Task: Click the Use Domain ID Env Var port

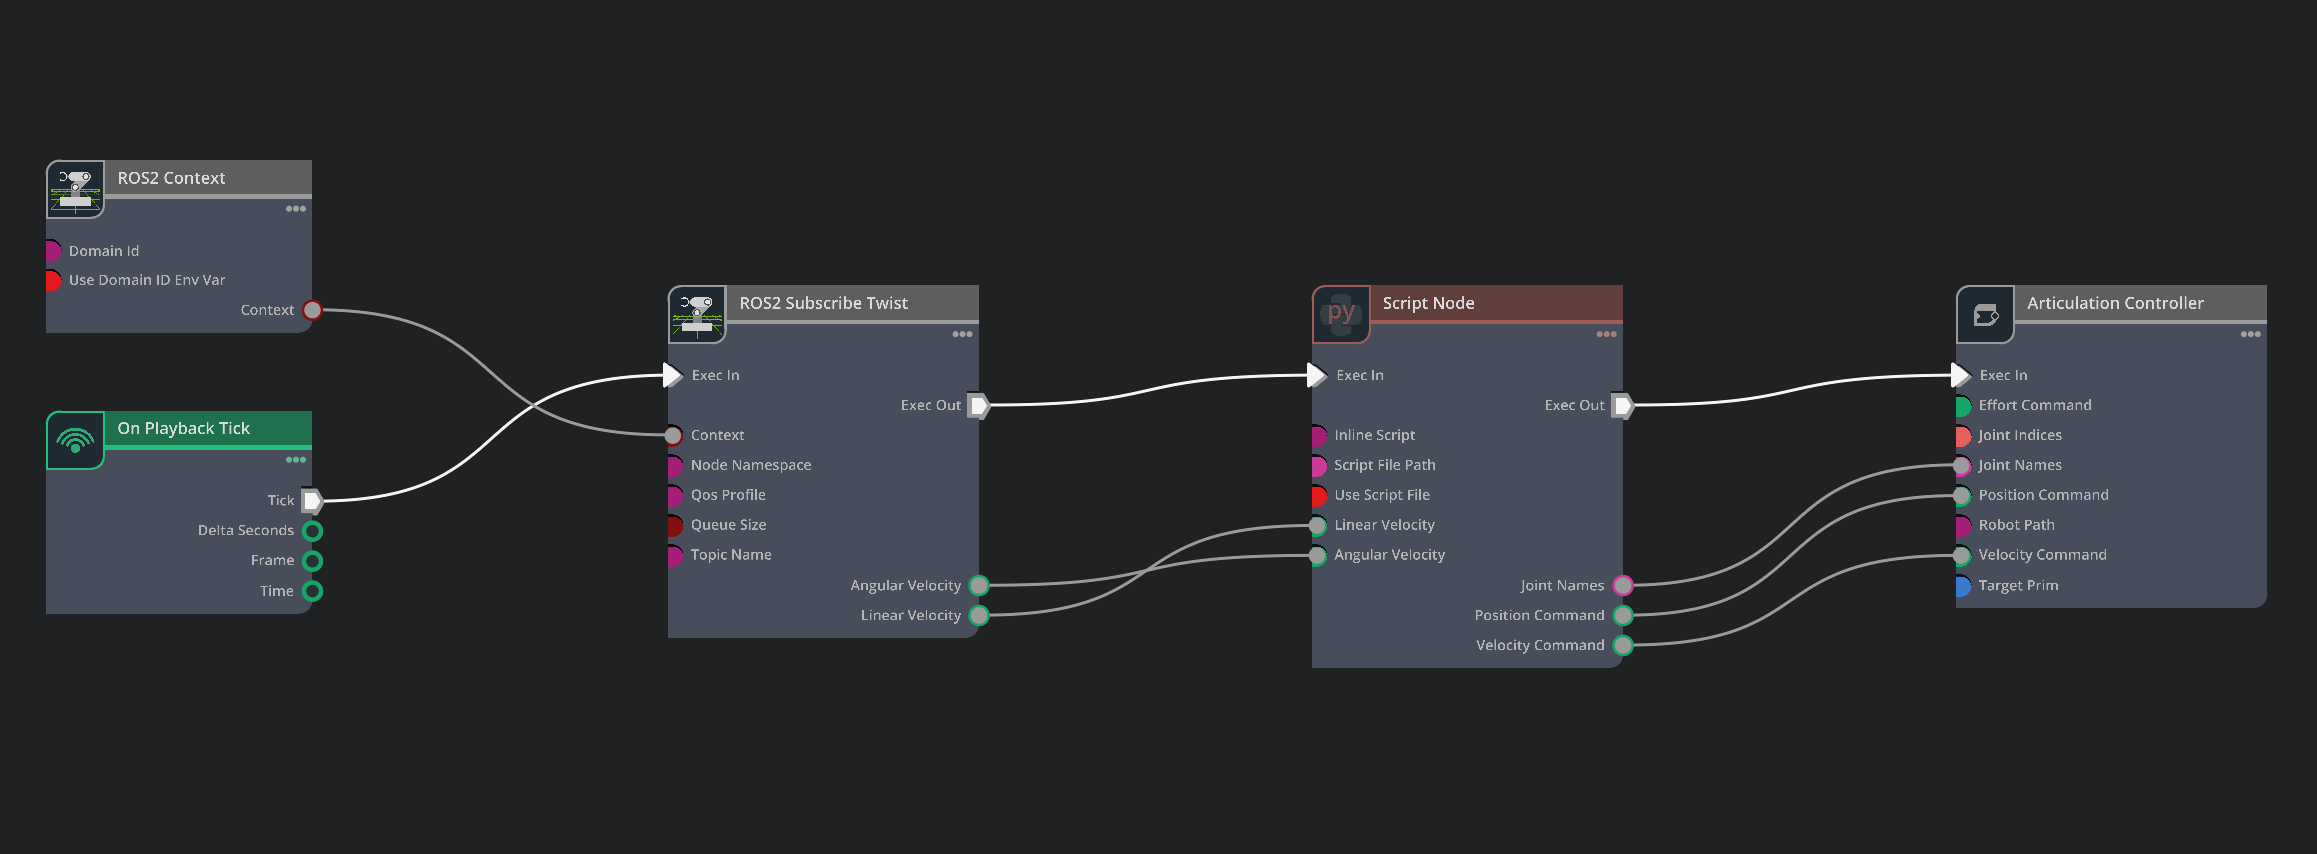Action: 52,280
